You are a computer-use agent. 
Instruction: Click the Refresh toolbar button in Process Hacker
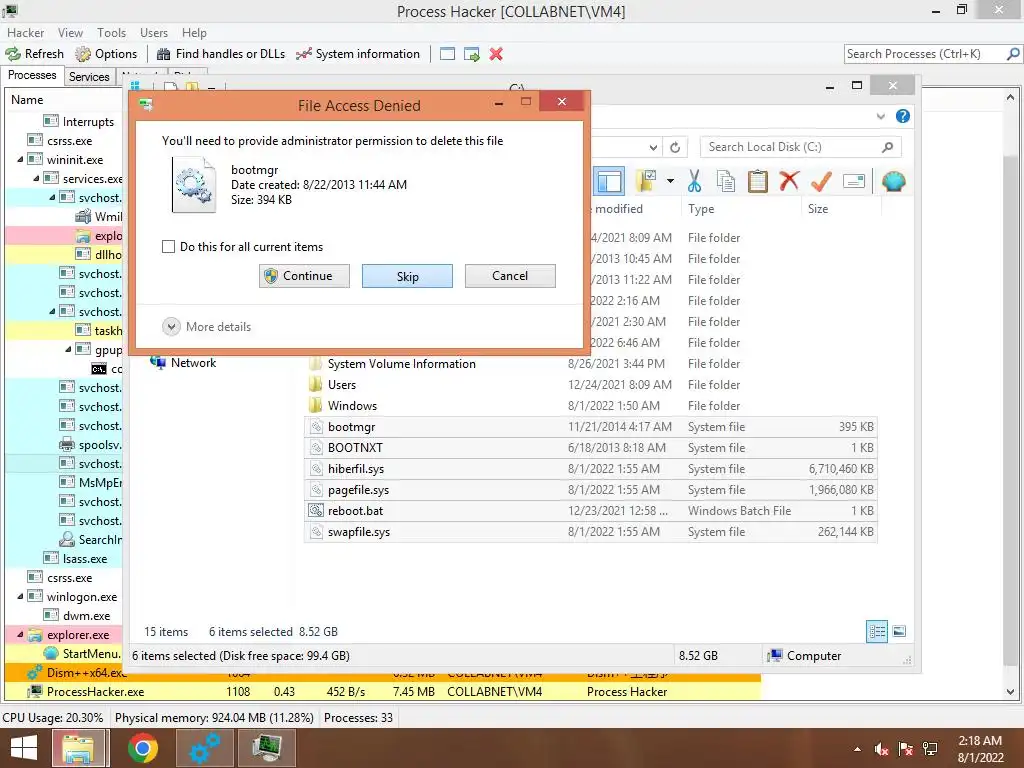click(35, 54)
